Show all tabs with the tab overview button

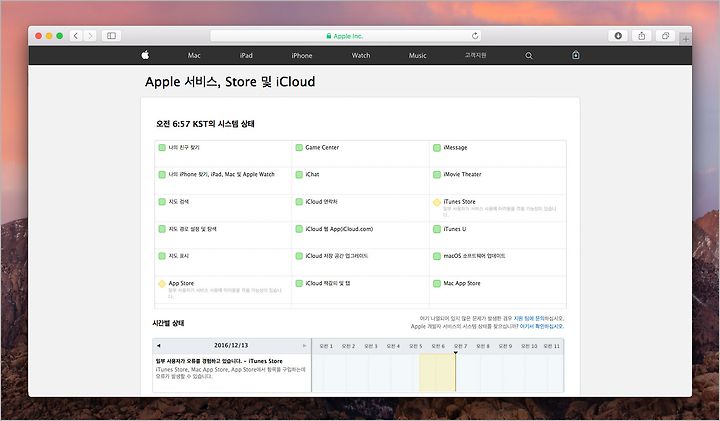(665, 36)
